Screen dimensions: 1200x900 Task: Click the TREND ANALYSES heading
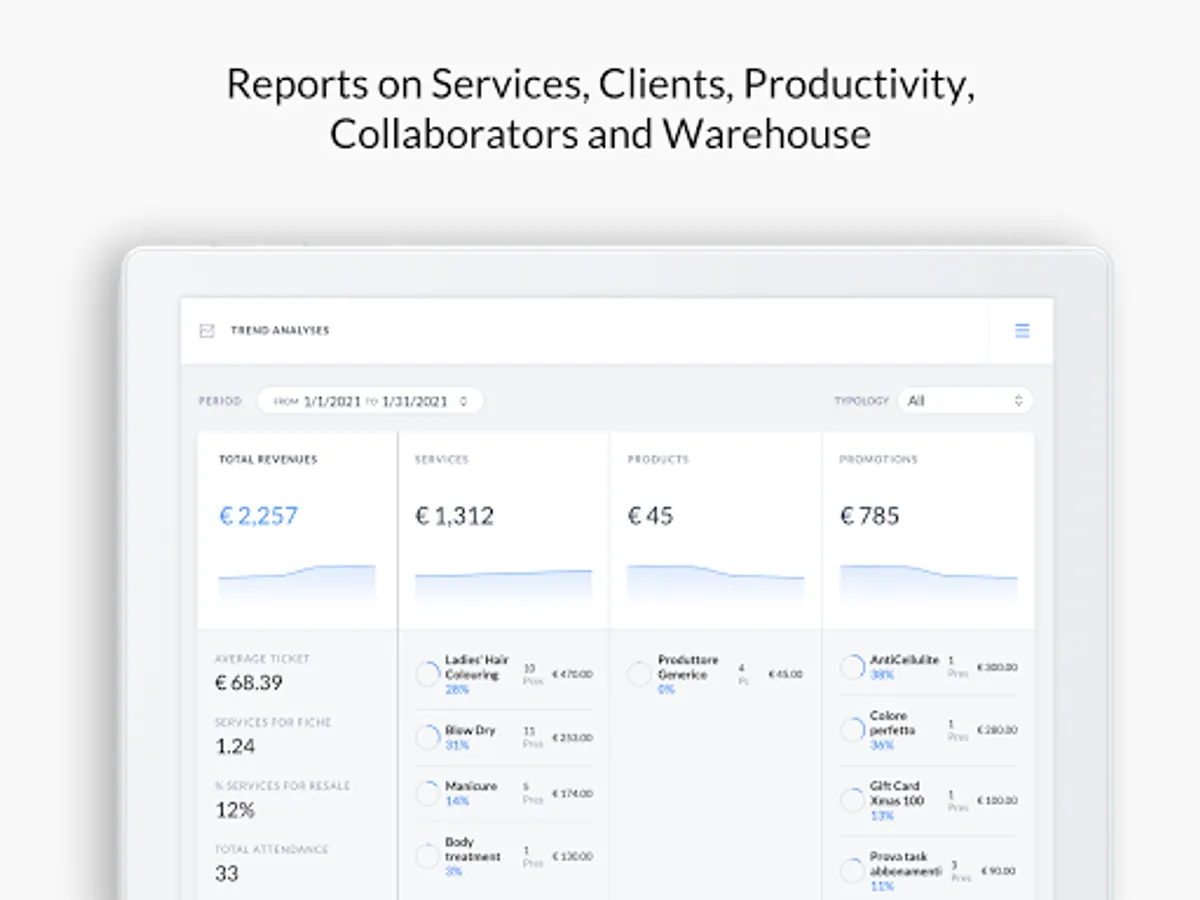click(280, 331)
